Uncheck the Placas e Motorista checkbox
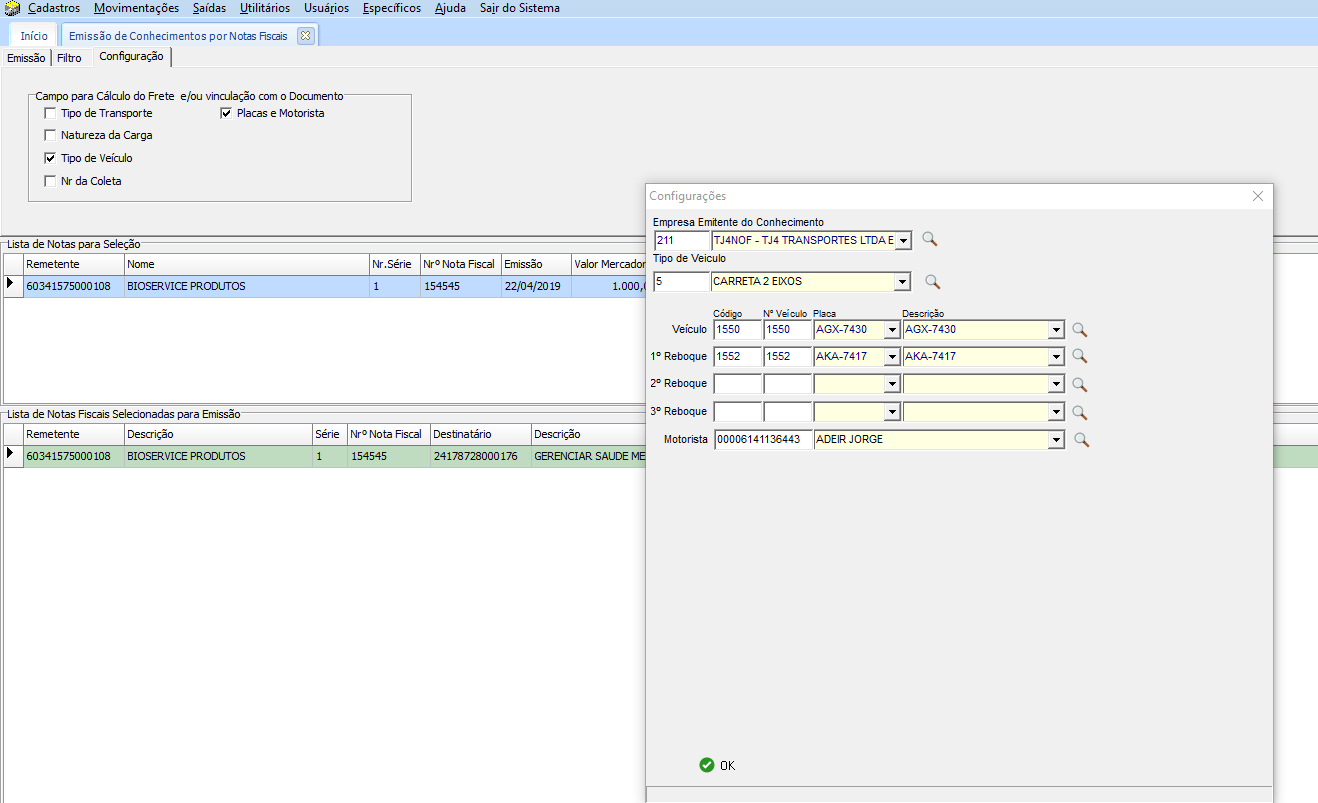The image size is (1318, 803). (226, 114)
